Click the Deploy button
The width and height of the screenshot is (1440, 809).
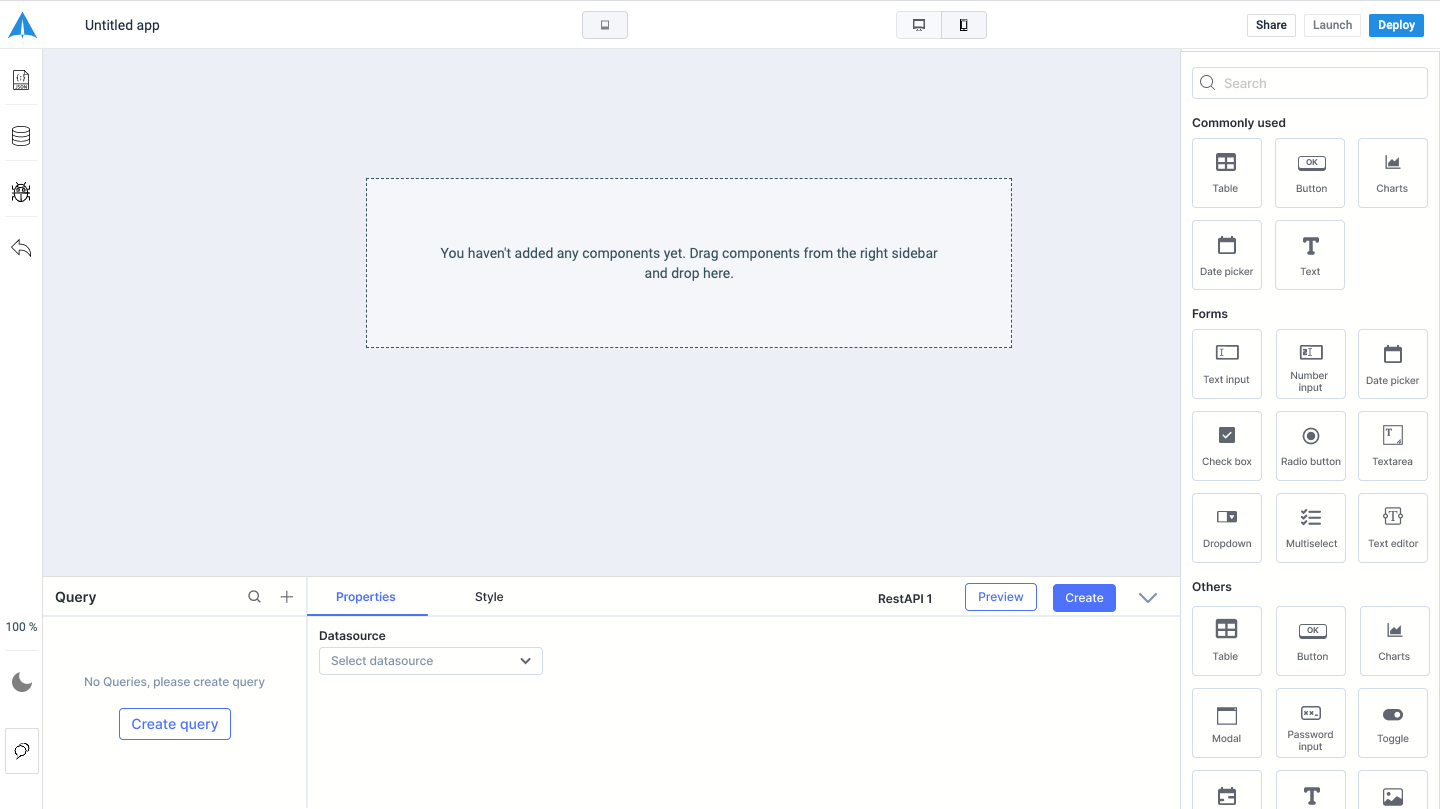pyautogui.click(x=1396, y=24)
